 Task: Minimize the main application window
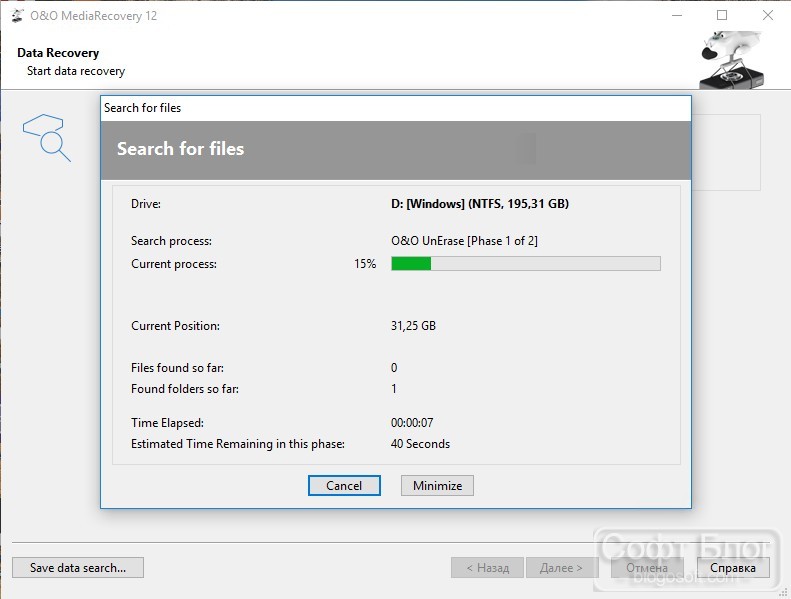[x=677, y=16]
